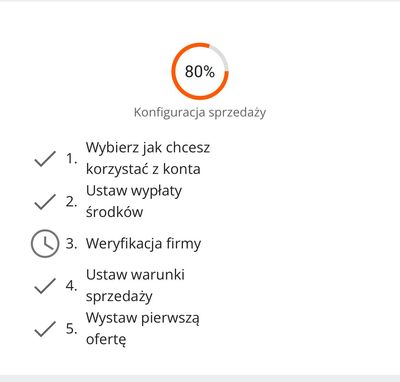This screenshot has height=382, width=400.
Task: Click the gray unfilled part of progress ring
Action: [x=220, y=55]
